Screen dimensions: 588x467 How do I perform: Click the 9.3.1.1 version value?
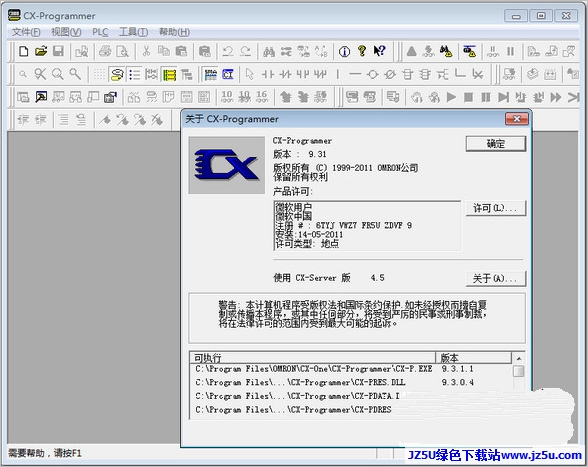[458, 369]
